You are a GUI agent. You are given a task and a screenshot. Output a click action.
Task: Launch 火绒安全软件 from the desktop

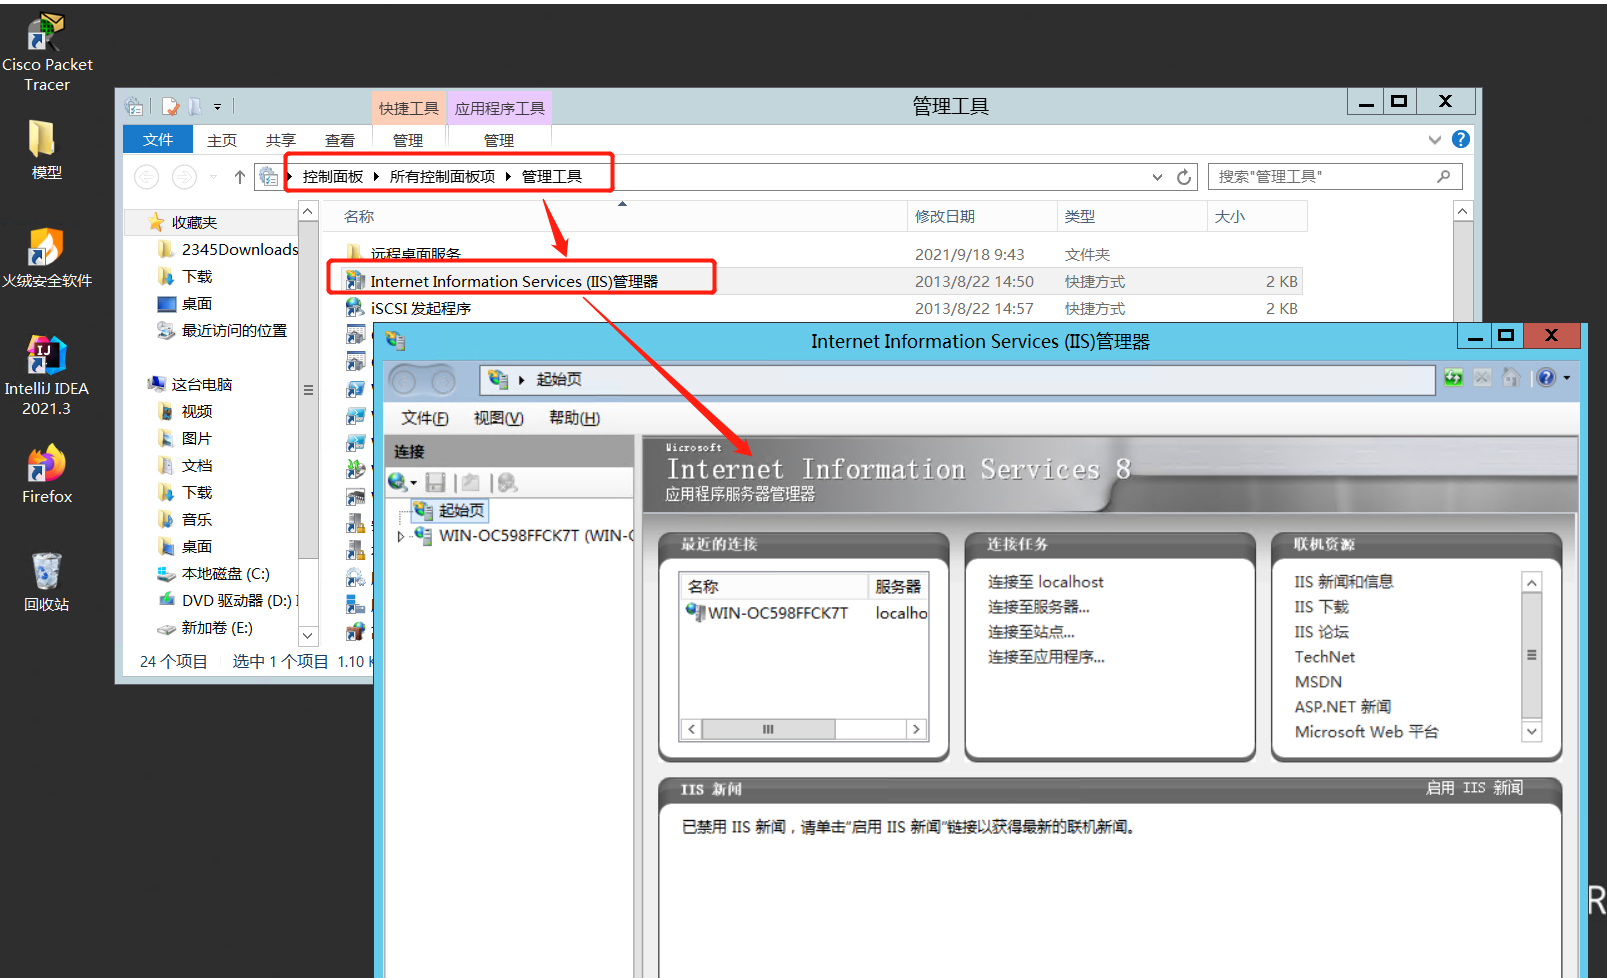click(46, 258)
